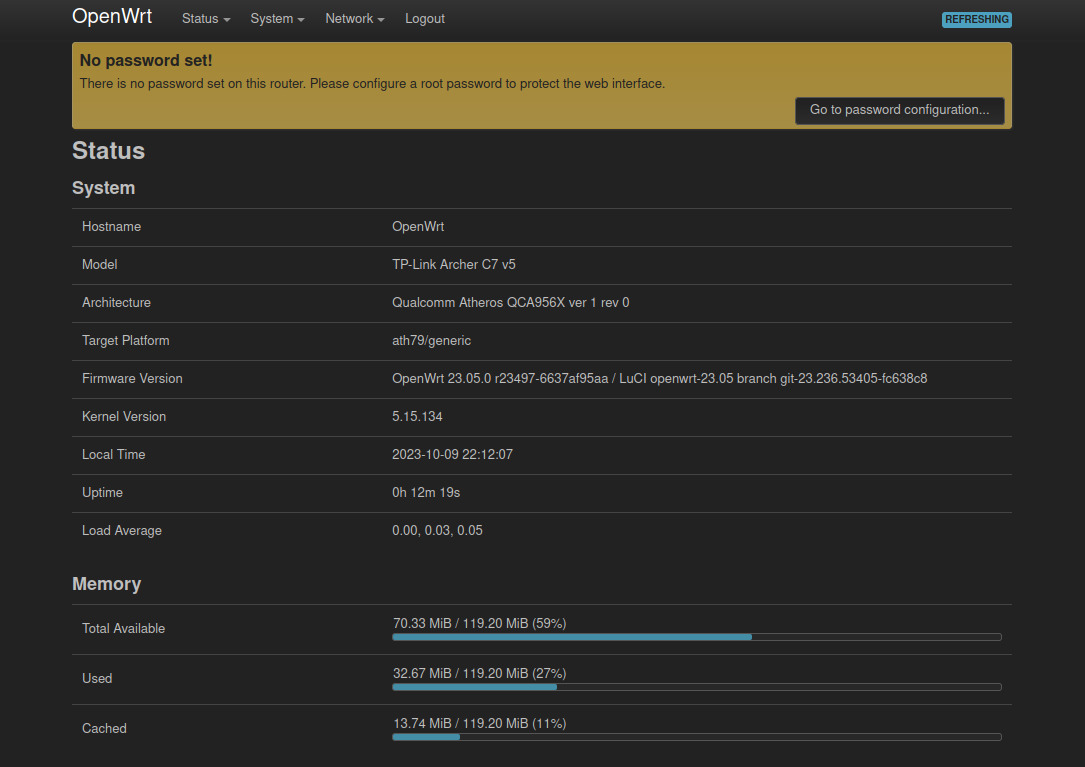Select the Hostname value OpenWrt
Image resolution: width=1085 pixels, height=767 pixels.
click(418, 227)
